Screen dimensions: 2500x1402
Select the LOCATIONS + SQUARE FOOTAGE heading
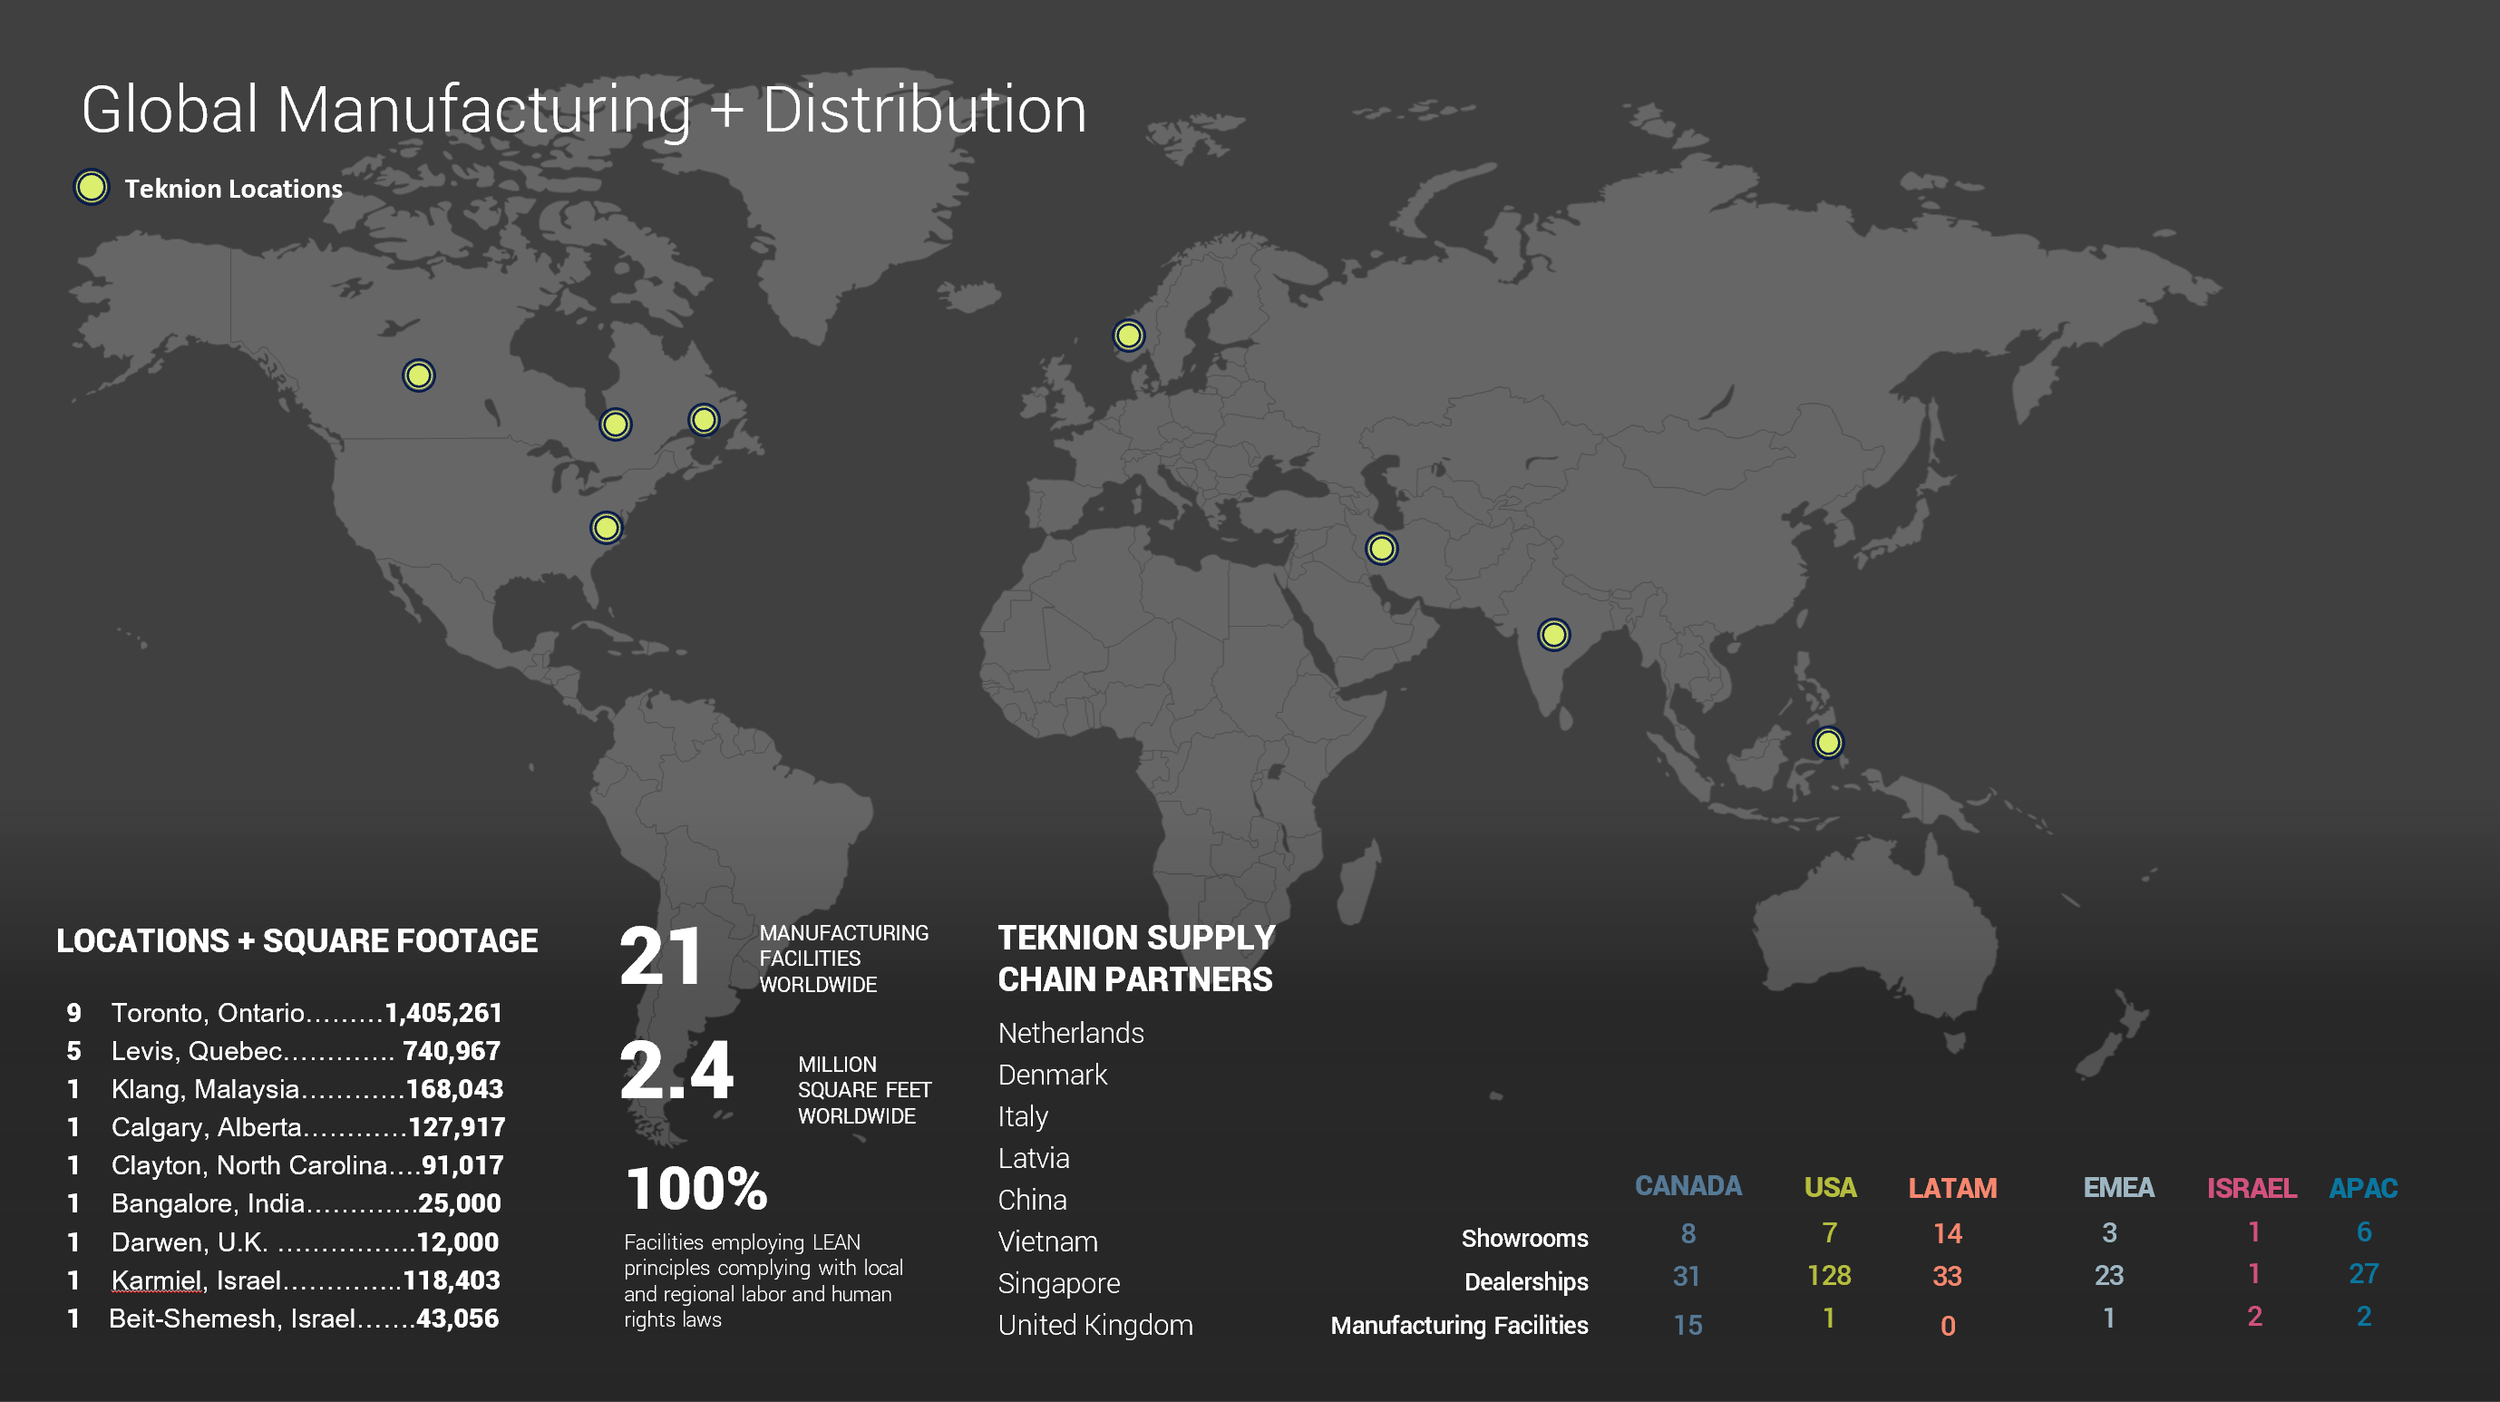pos(297,941)
